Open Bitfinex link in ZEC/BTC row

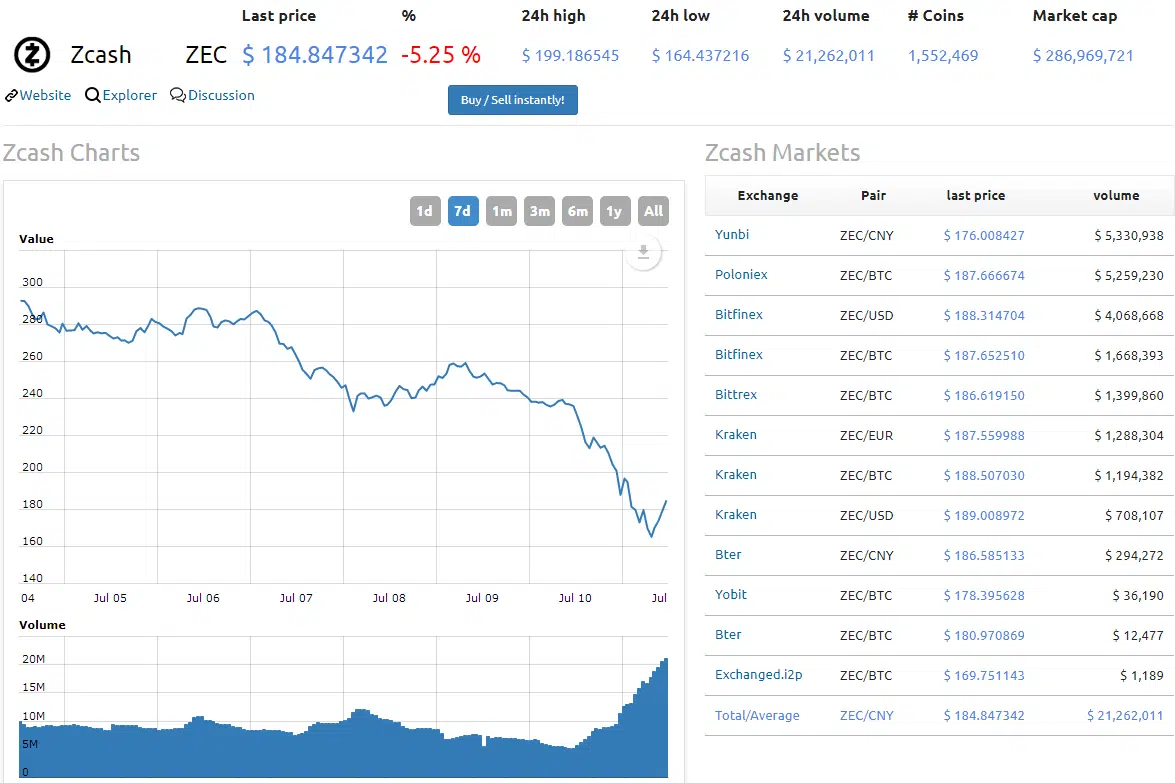pos(739,354)
